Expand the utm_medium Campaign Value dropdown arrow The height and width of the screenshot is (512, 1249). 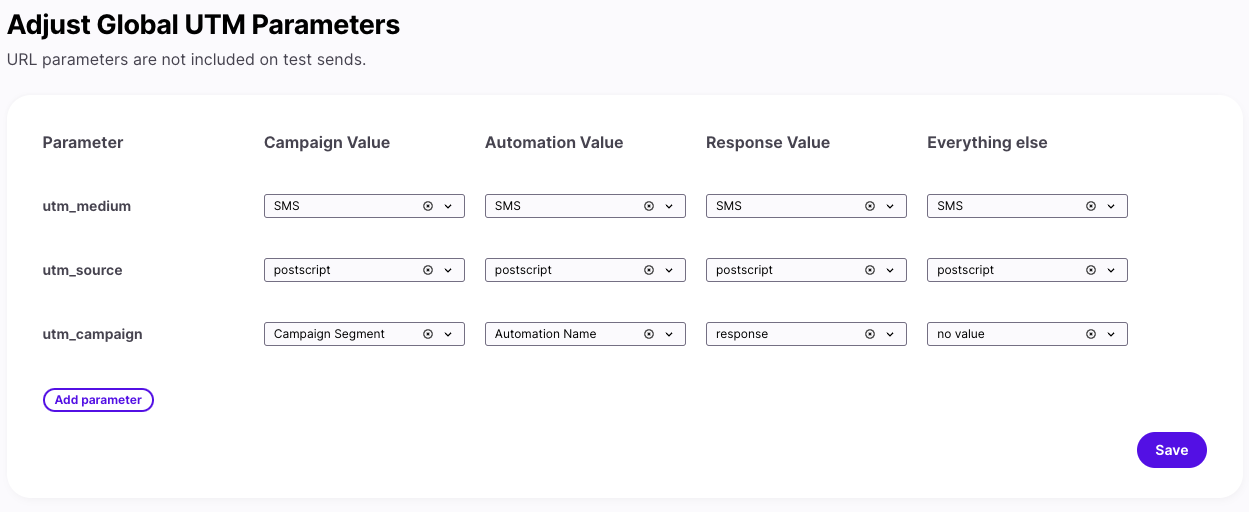(x=448, y=206)
